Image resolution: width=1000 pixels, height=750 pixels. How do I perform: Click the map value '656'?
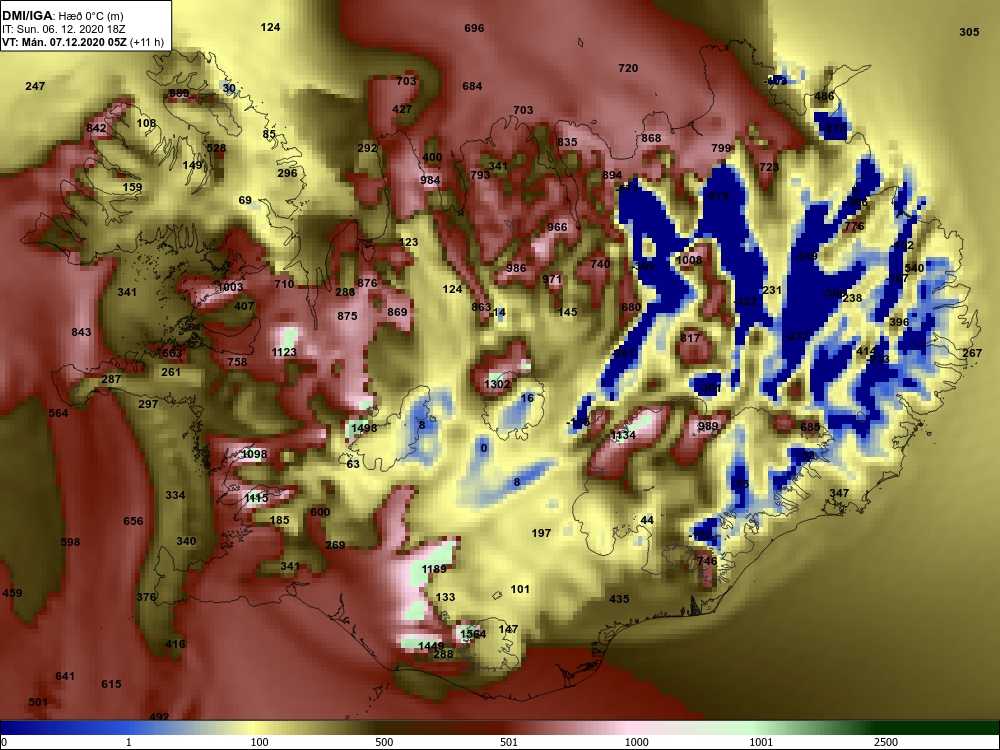tap(133, 521)
